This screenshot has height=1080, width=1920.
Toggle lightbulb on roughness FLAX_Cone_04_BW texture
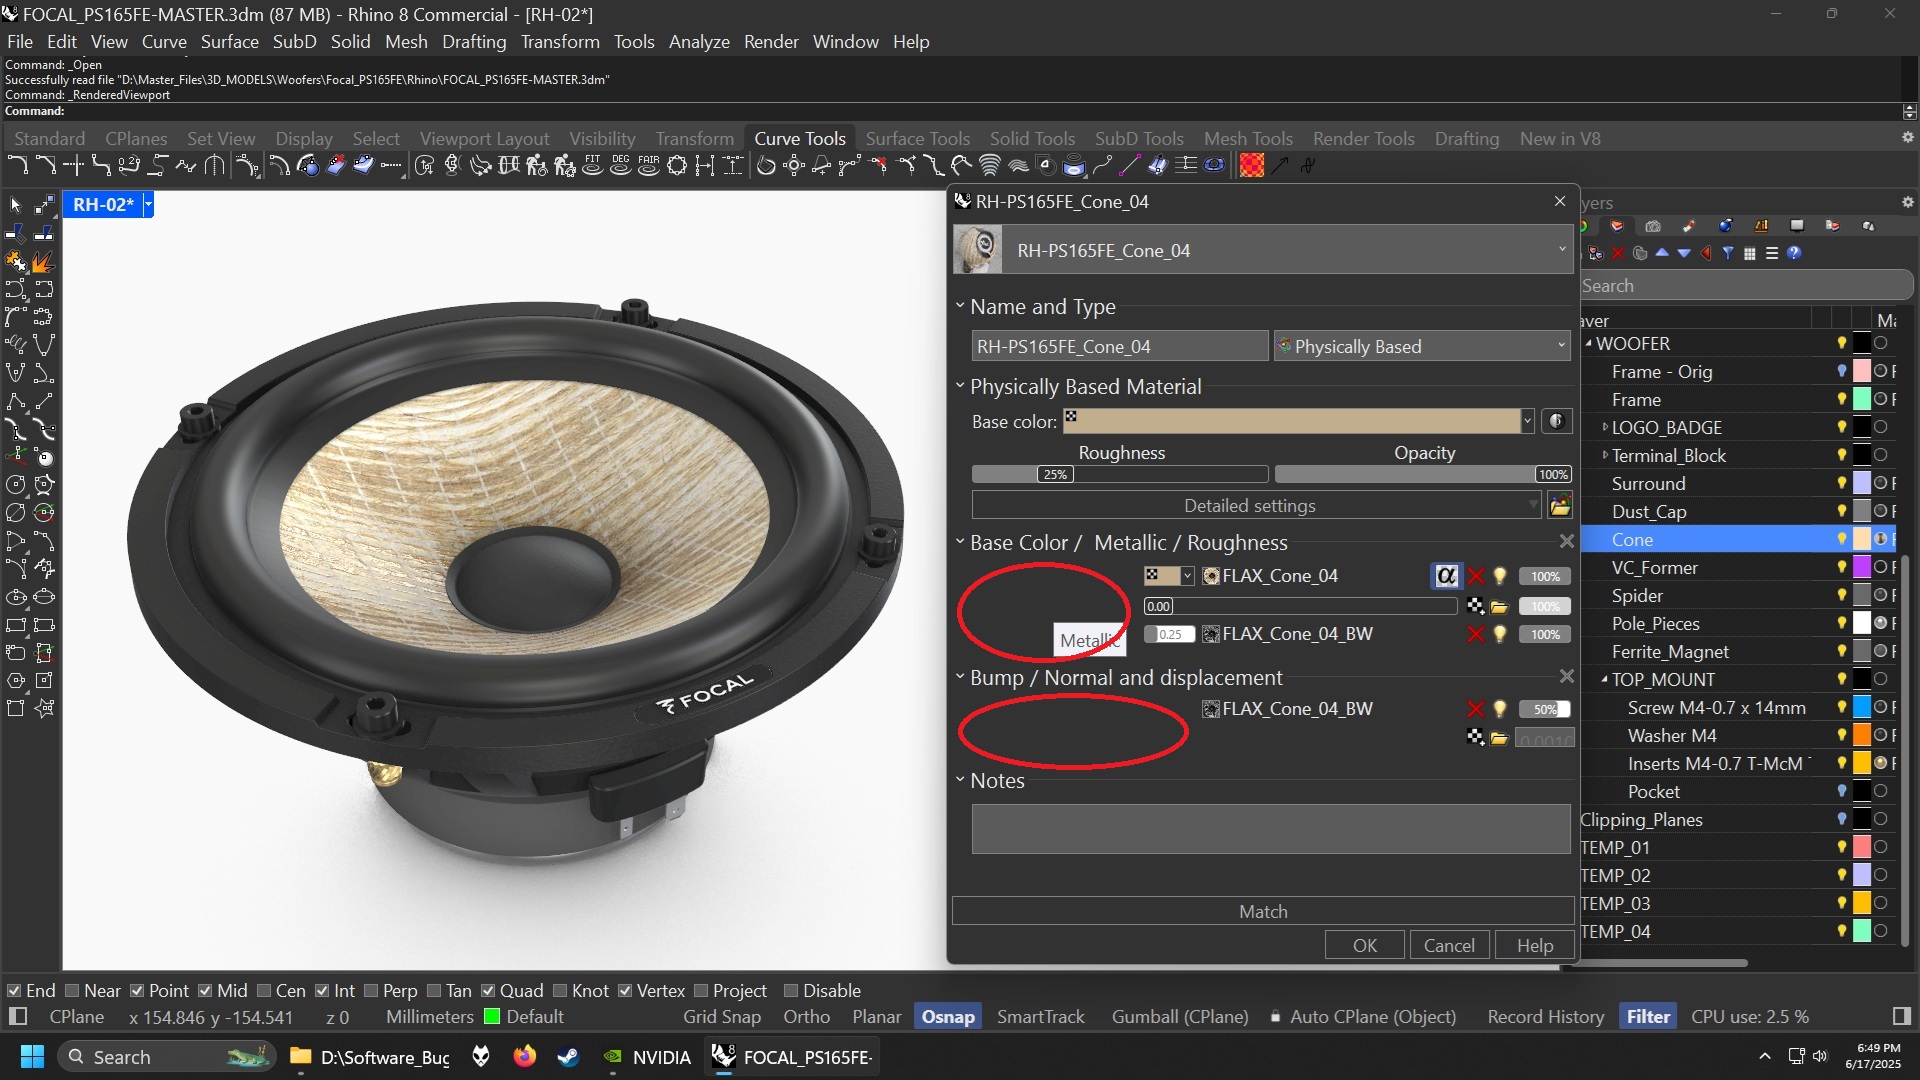[1500, 634]
